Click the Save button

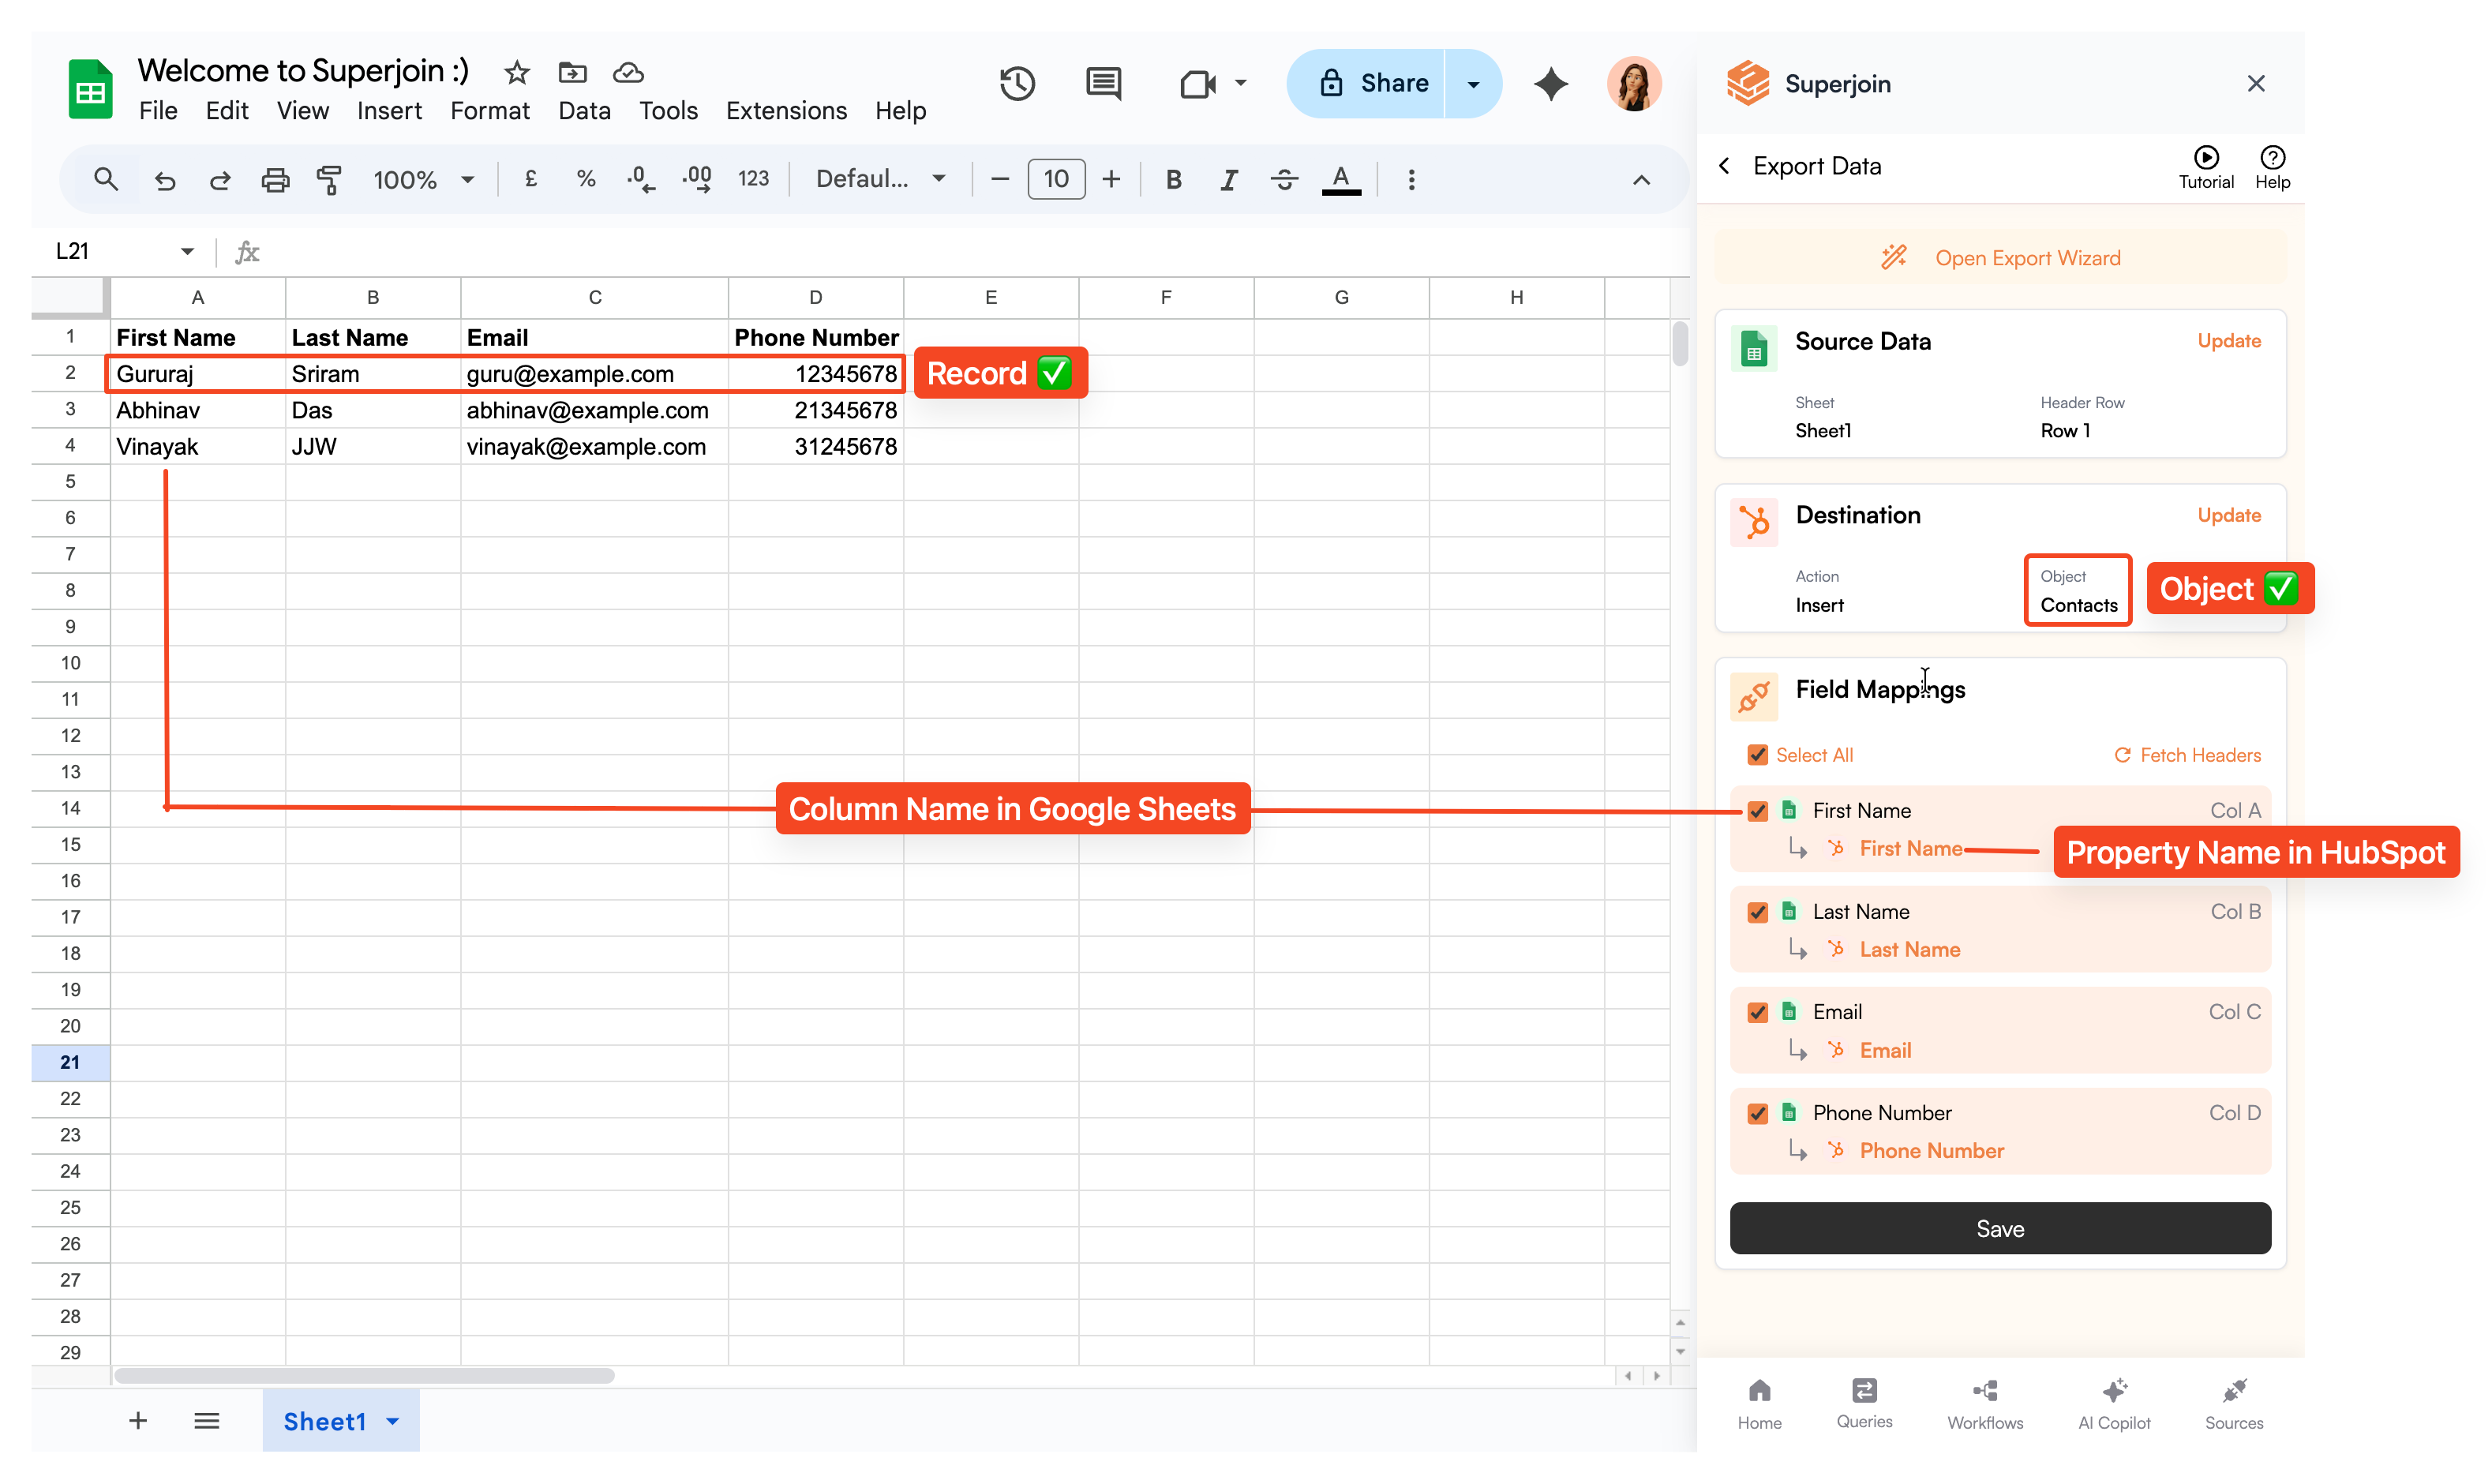[2000, 1228]
